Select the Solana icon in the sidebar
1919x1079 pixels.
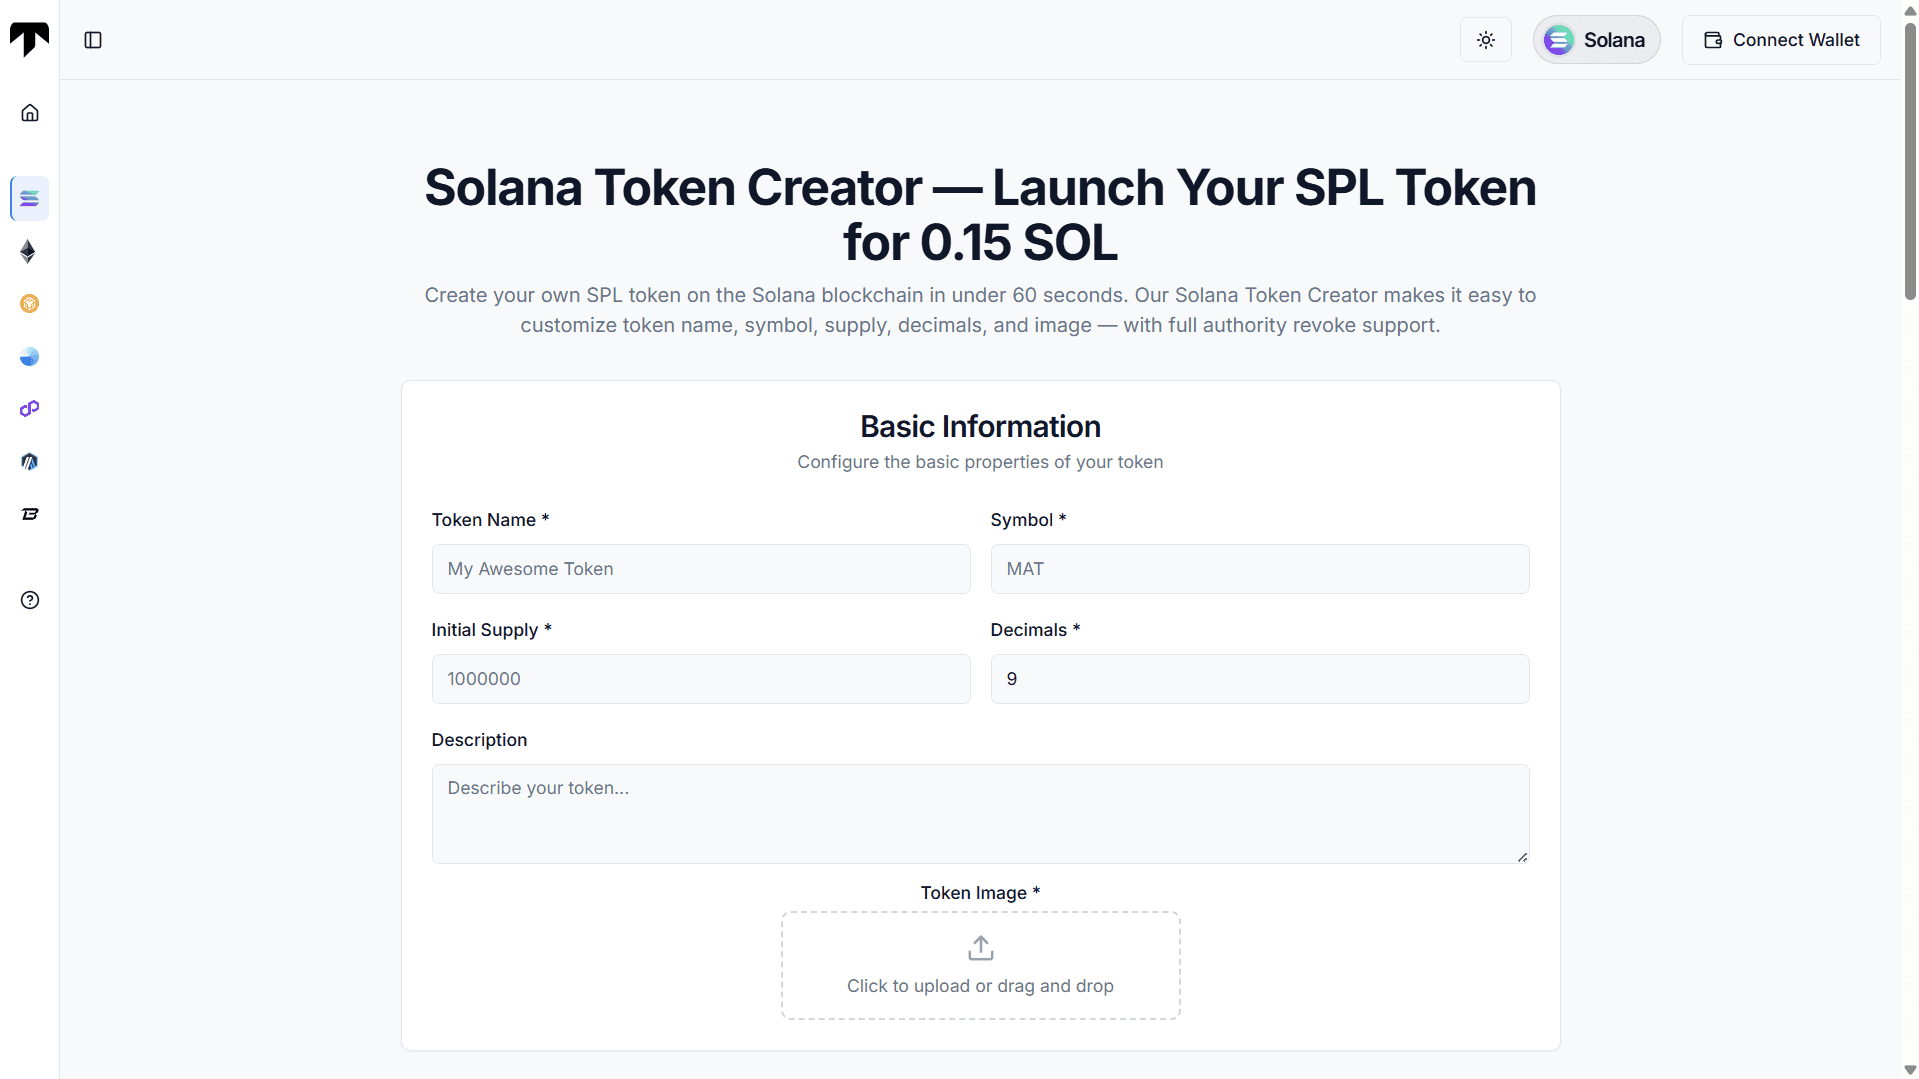29,198
